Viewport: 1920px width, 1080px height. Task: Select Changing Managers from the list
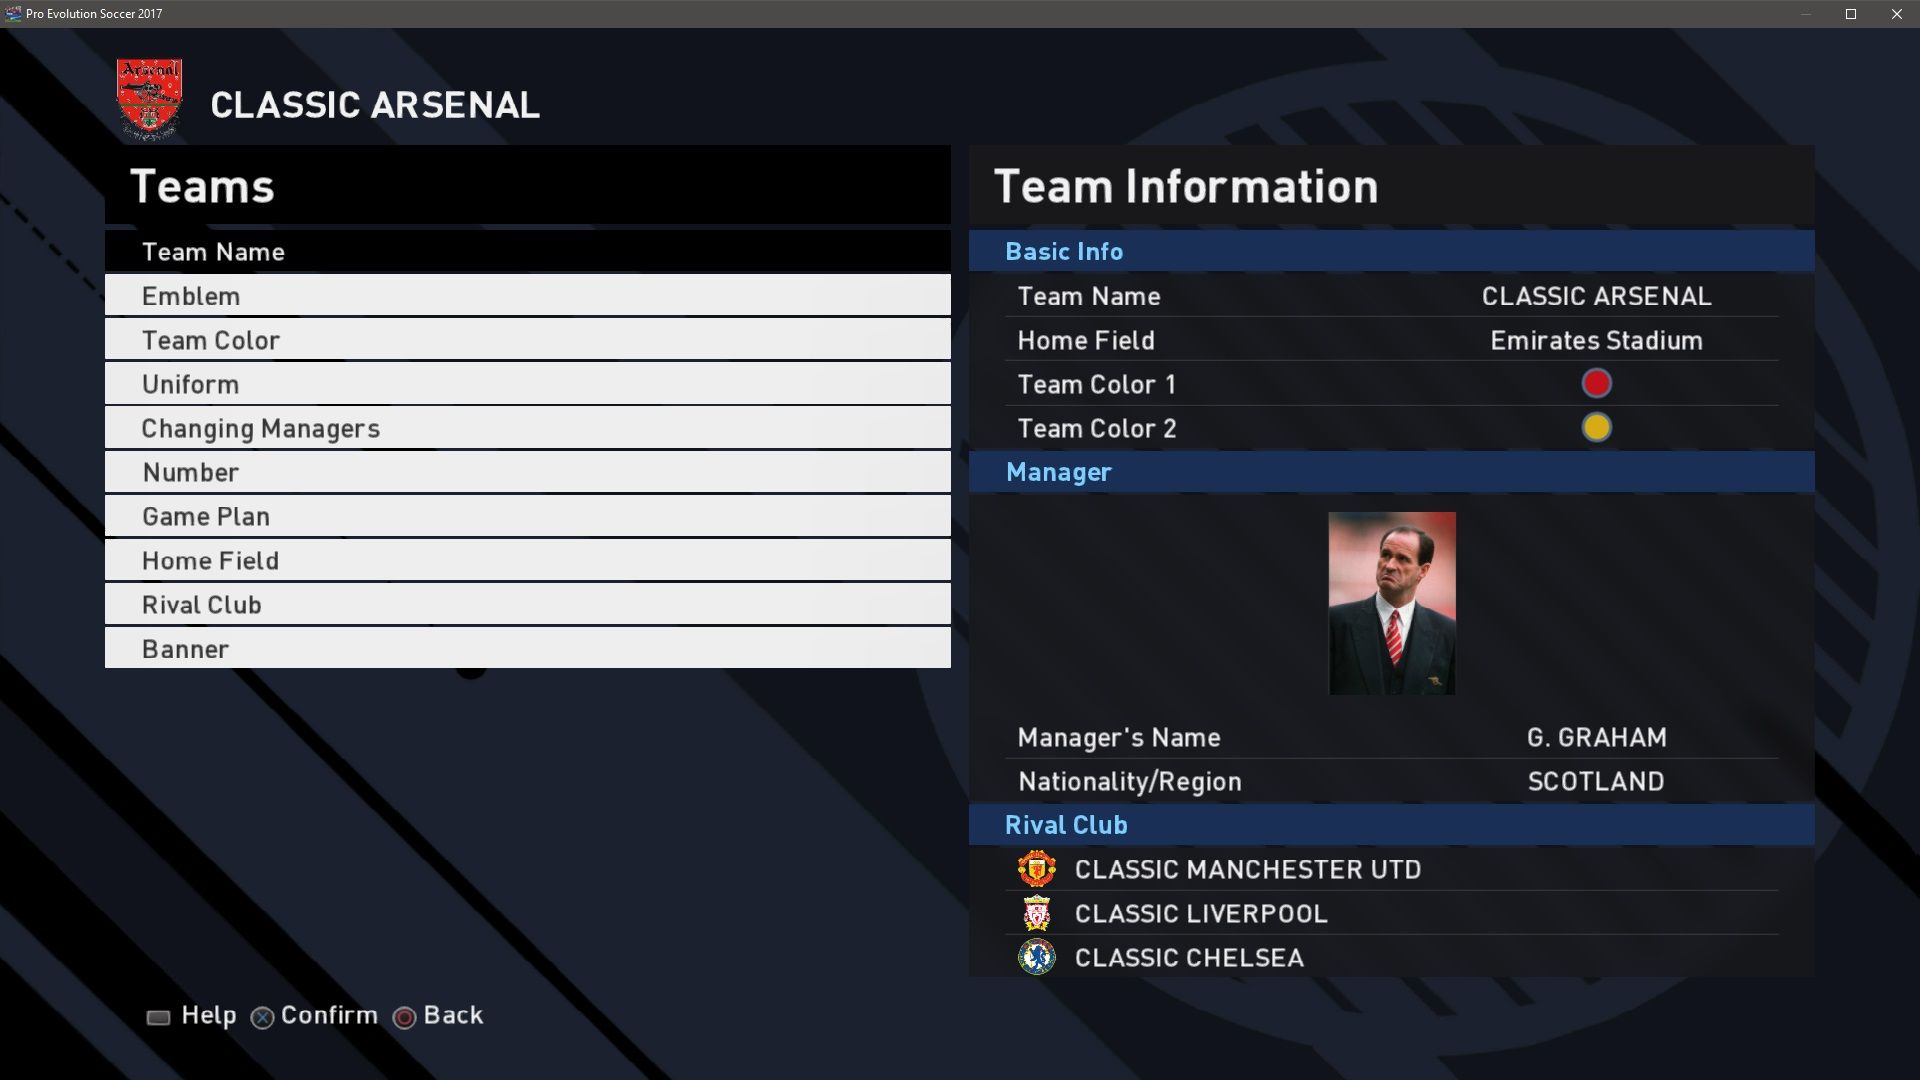point(527,428)
